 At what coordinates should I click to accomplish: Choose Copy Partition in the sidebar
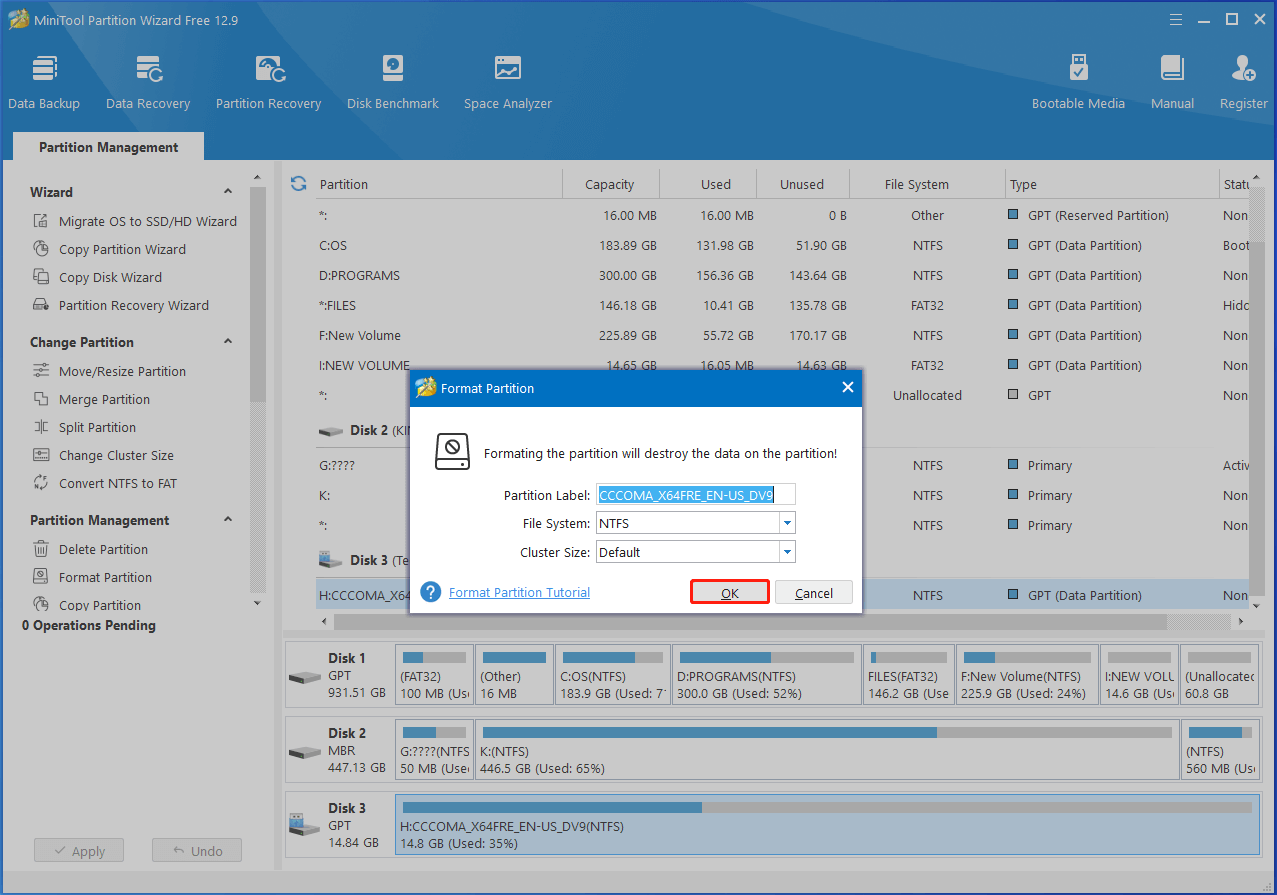tap(87, 605)
